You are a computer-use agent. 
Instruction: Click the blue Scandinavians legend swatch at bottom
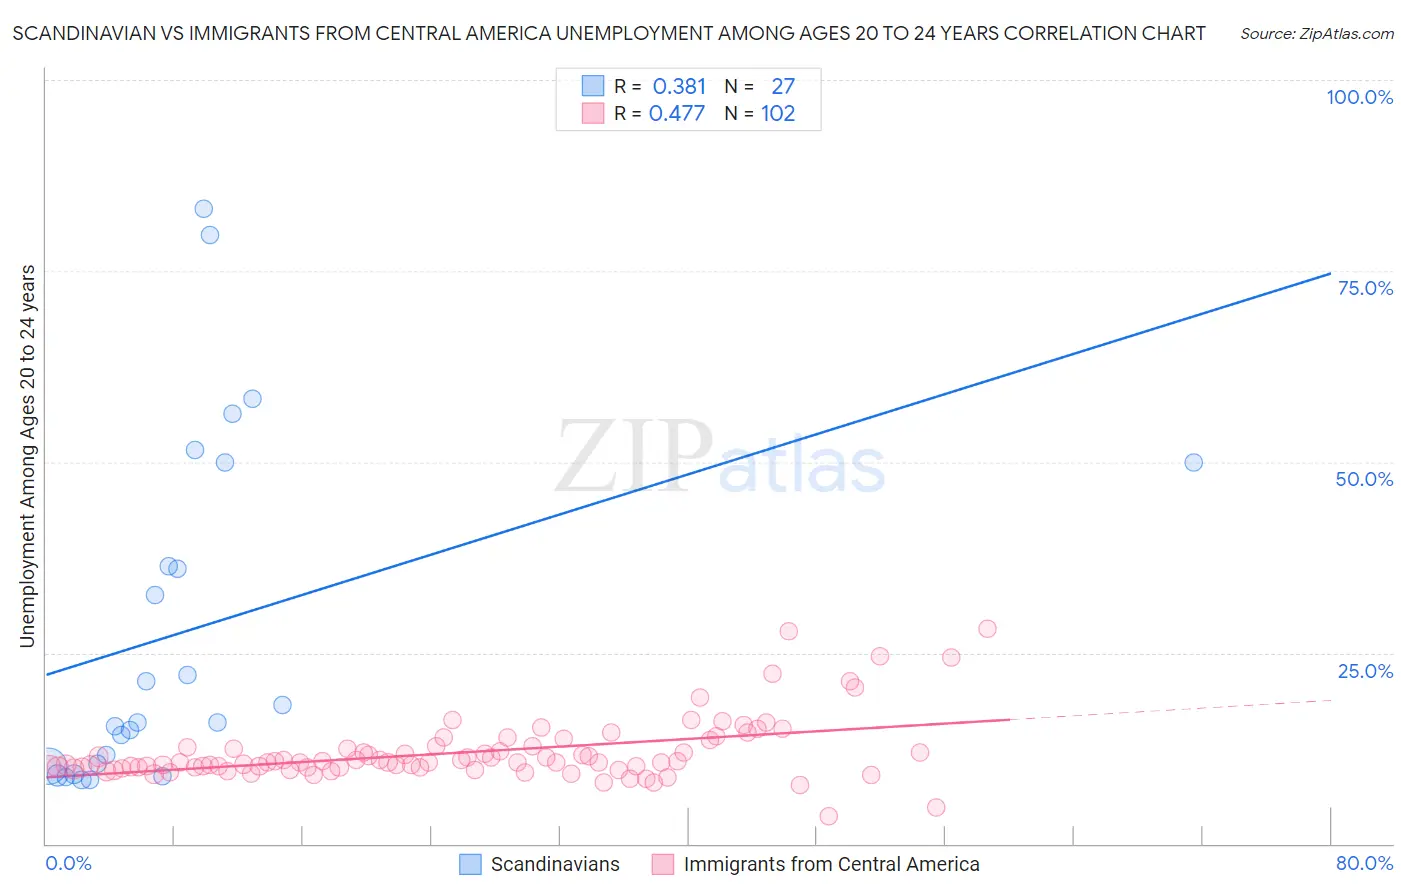coord(470,864)
